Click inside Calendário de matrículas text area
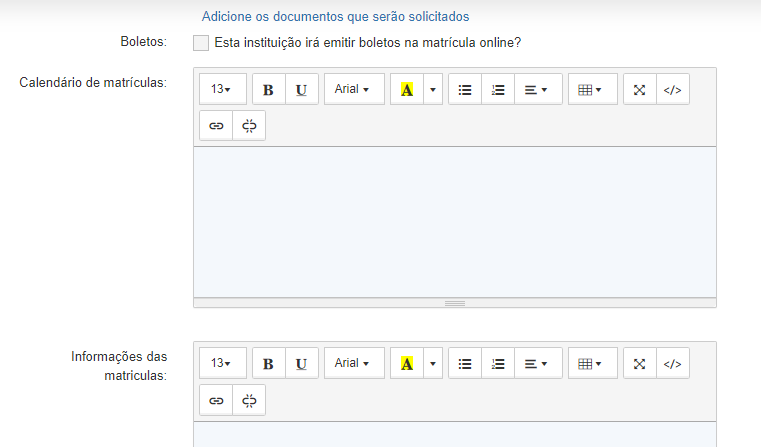The image size is (761, 447). click(x=455, y=222)
